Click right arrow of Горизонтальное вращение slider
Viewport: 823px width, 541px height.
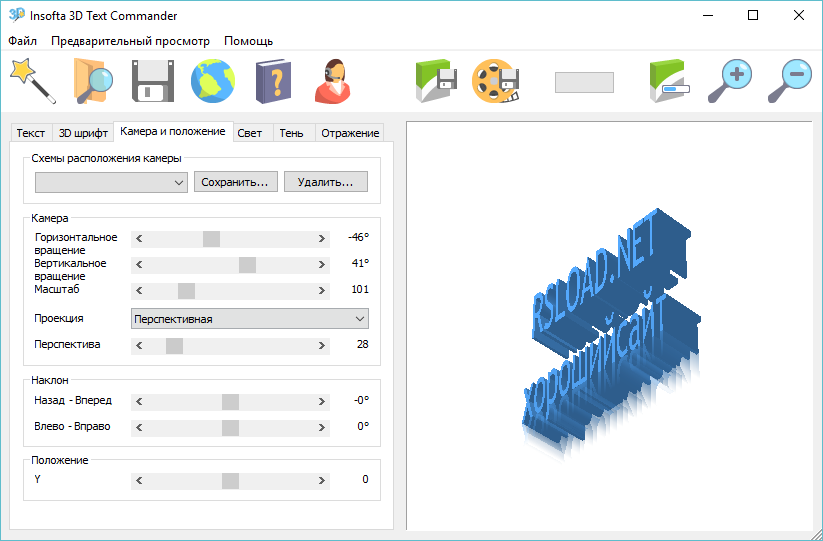(322, 239)
